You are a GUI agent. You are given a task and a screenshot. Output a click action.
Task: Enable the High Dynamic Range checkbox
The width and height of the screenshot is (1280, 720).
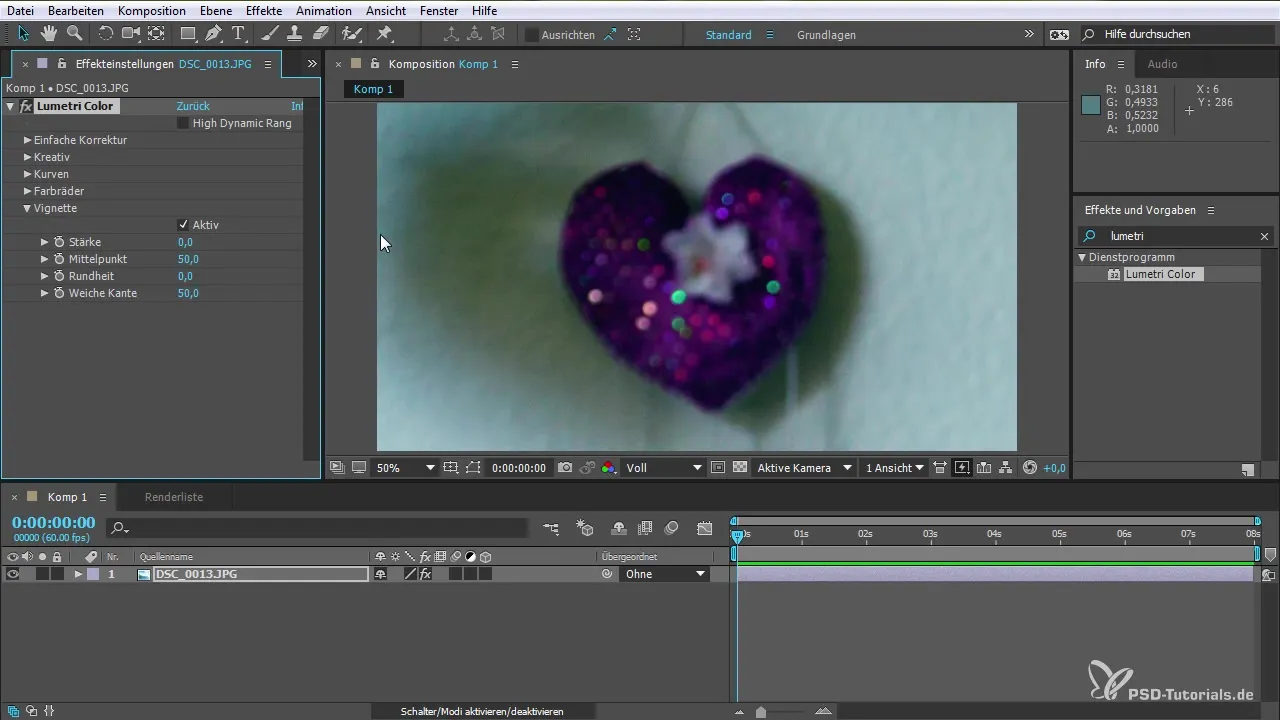182,123
